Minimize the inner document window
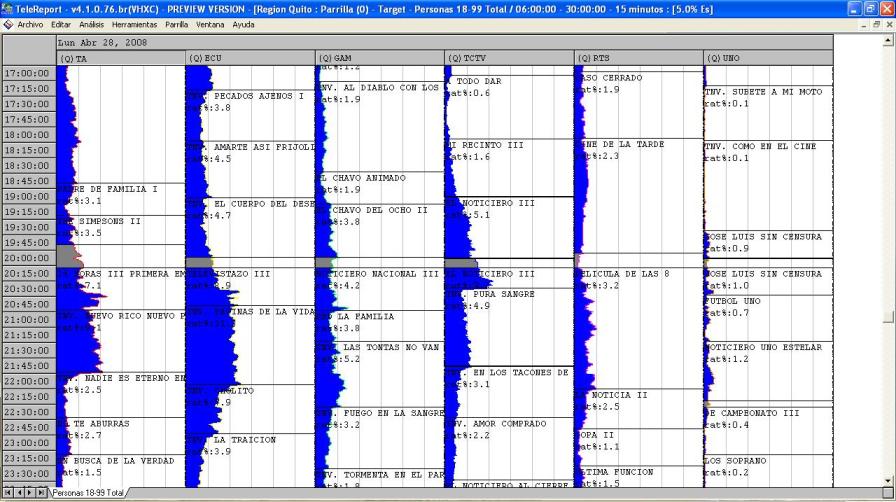Image resolution: width=896 pixels, height=502 pixels. pos(863,25)
